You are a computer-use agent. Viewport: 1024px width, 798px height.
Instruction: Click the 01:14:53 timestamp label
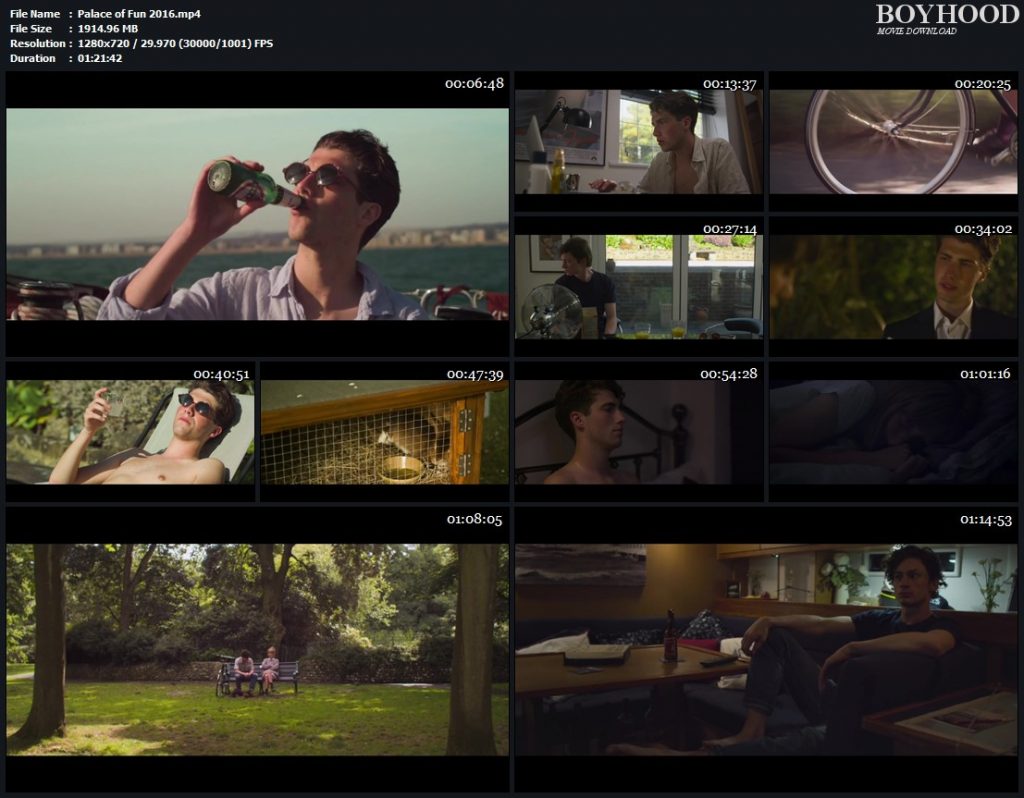coord(986,520)
